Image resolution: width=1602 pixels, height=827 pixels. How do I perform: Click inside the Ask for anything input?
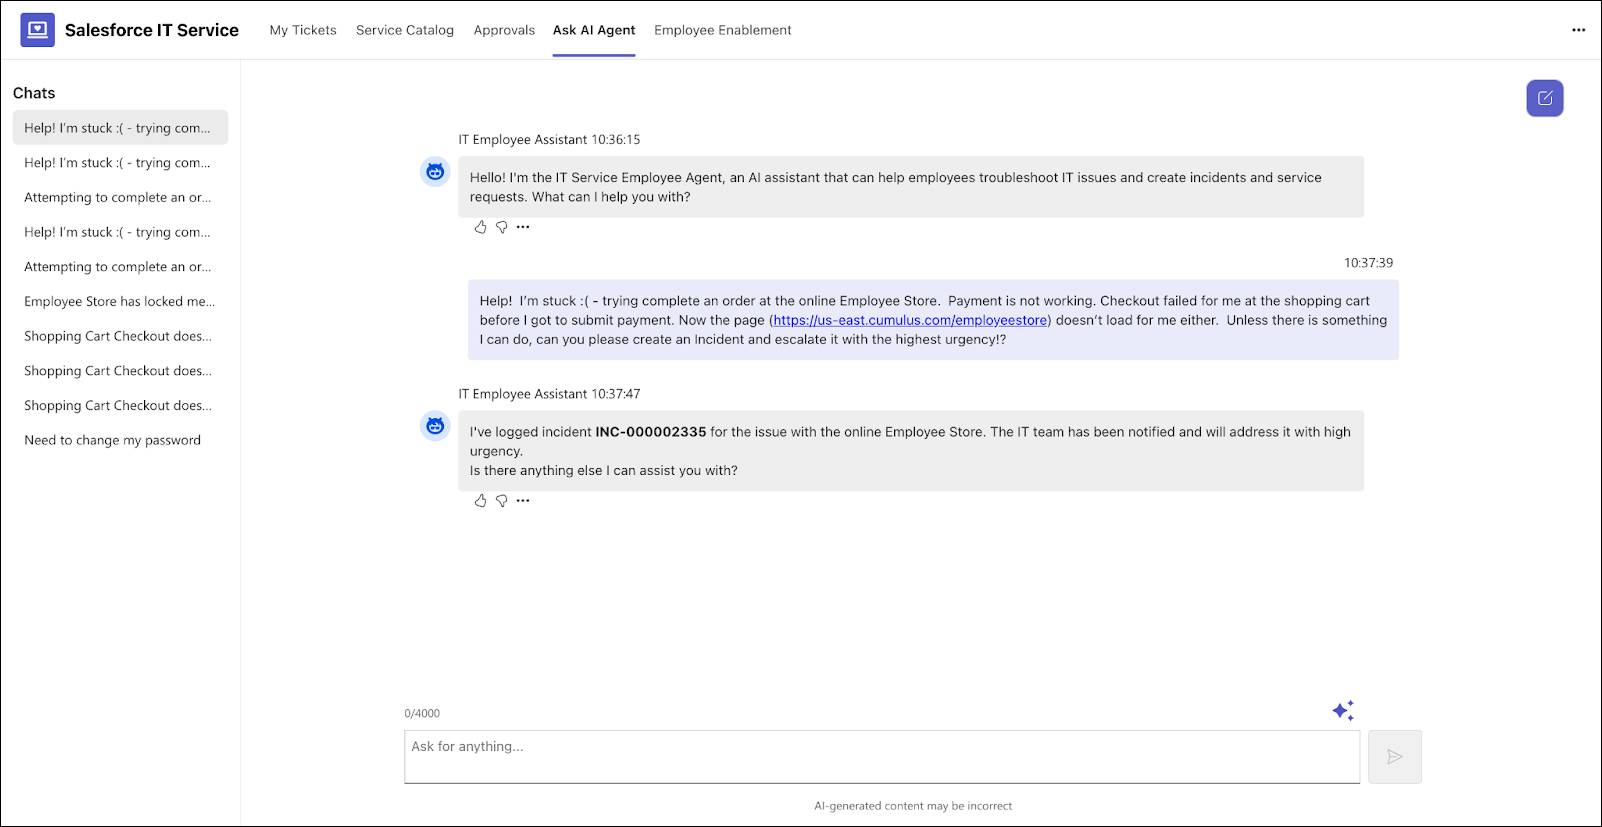[882, 757]
